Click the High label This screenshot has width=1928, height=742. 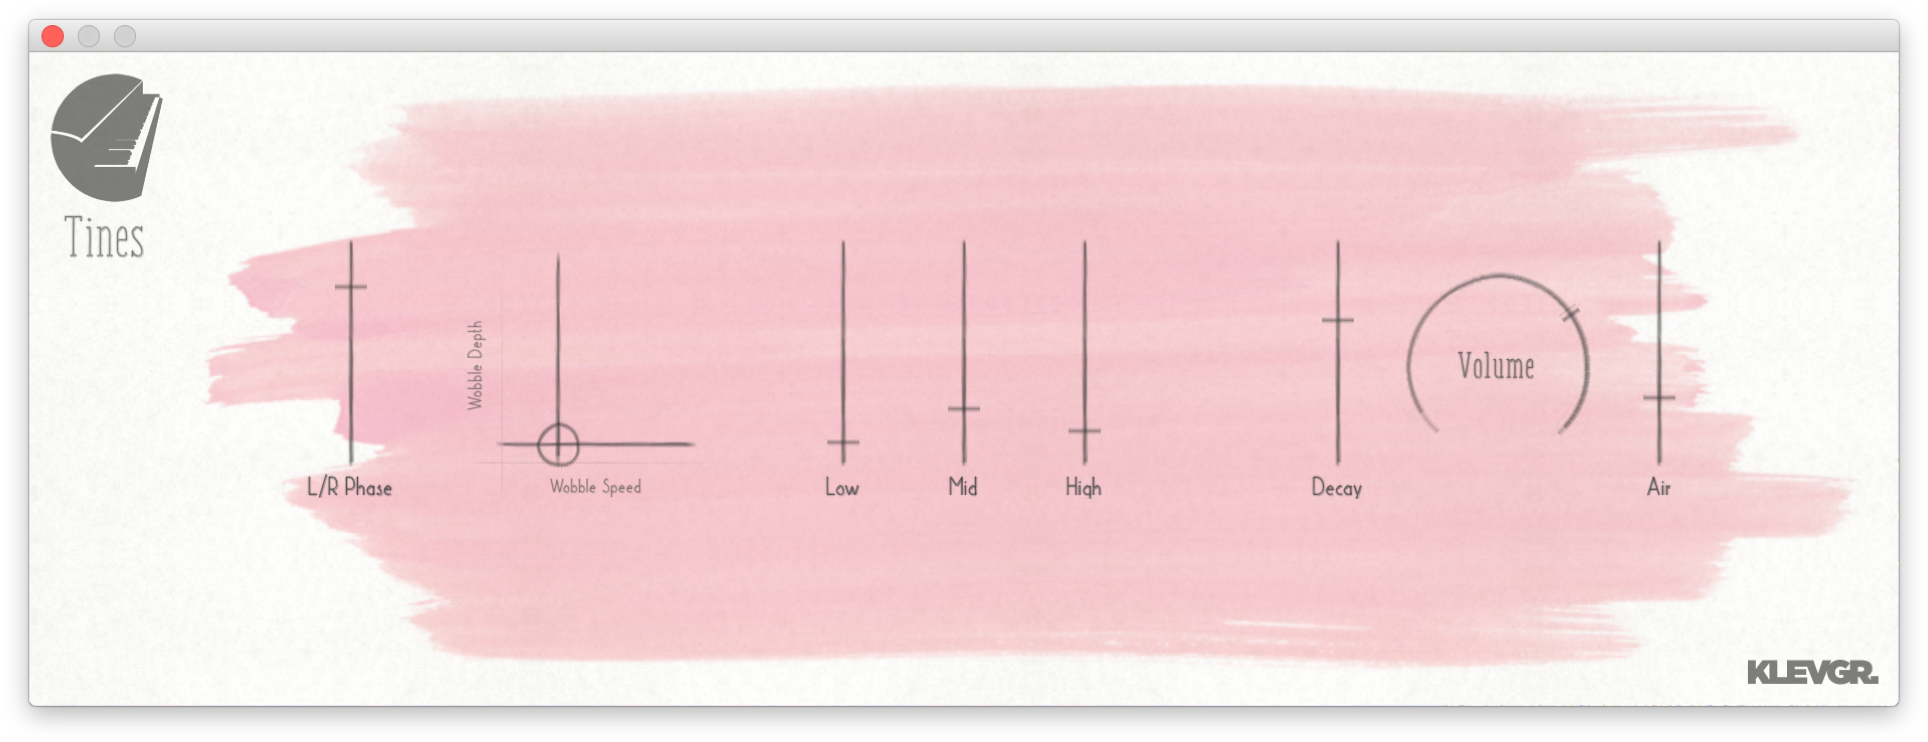click(x=1083, y=488)
